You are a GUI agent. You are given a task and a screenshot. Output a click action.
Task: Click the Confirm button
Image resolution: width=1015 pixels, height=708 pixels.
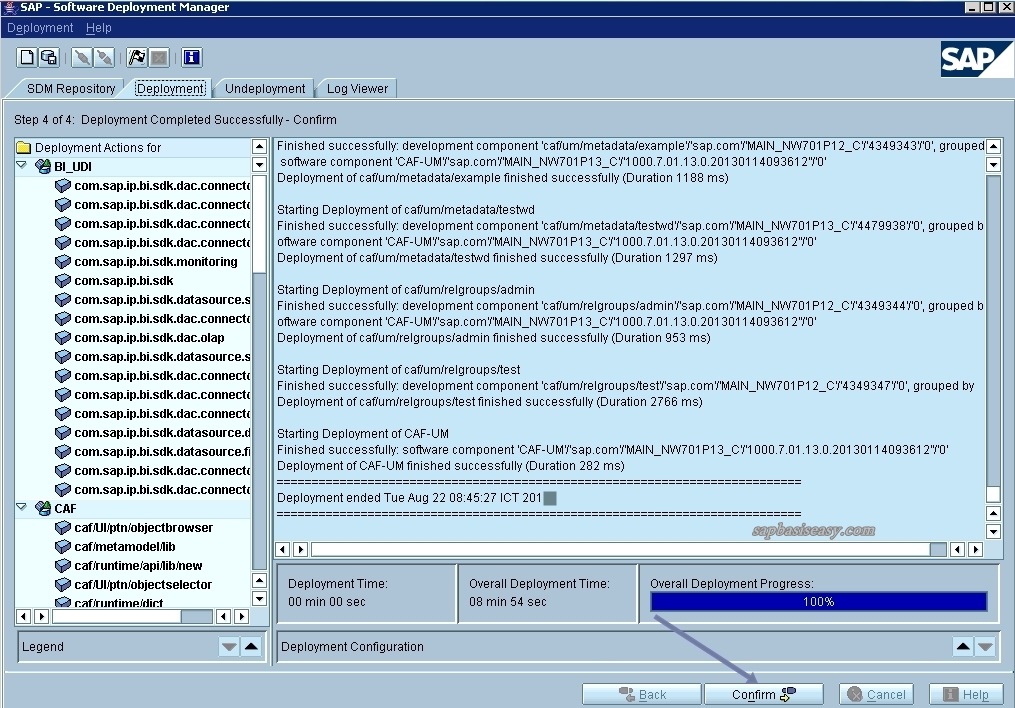coord(763,694)
